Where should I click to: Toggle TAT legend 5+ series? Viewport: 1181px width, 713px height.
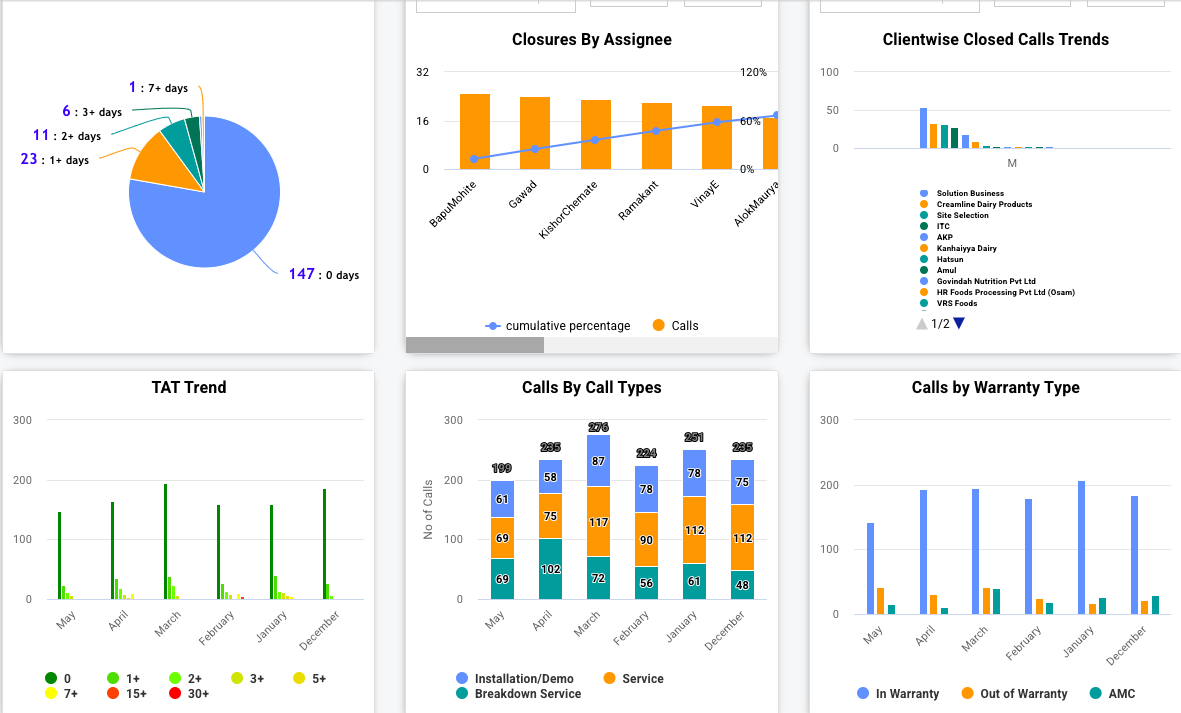tap(310, 678)
